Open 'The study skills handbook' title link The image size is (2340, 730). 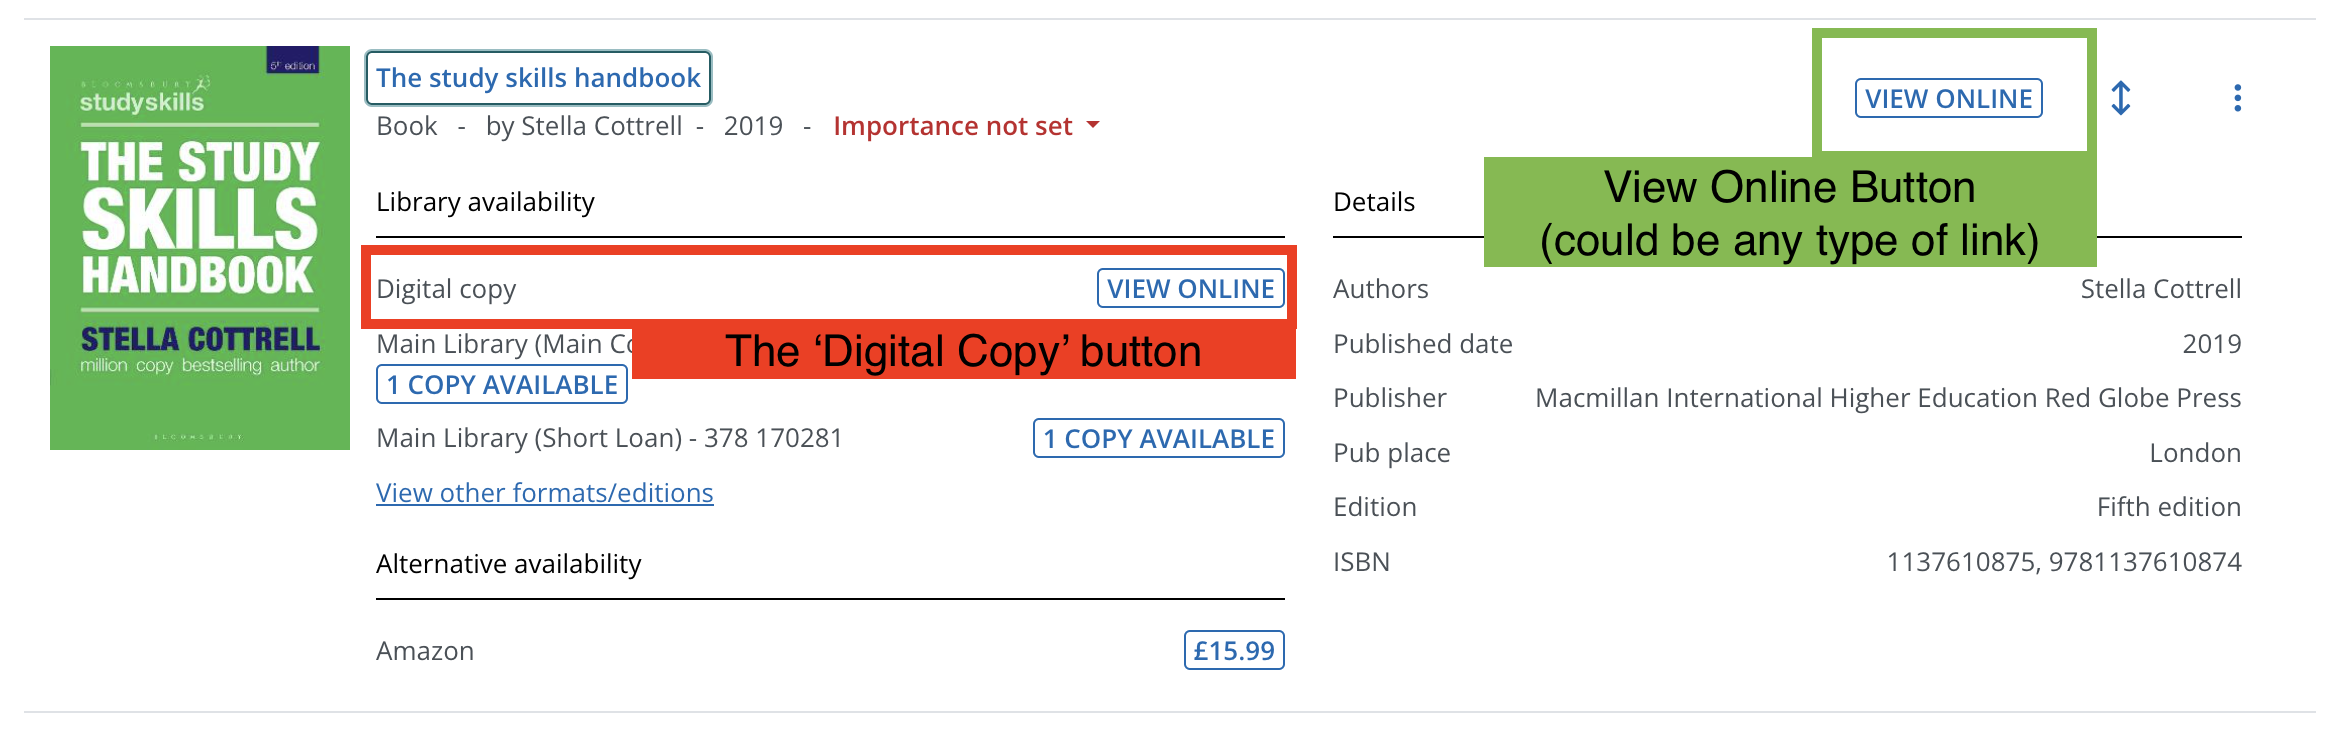pyautogui.click(x=537, y=77)
